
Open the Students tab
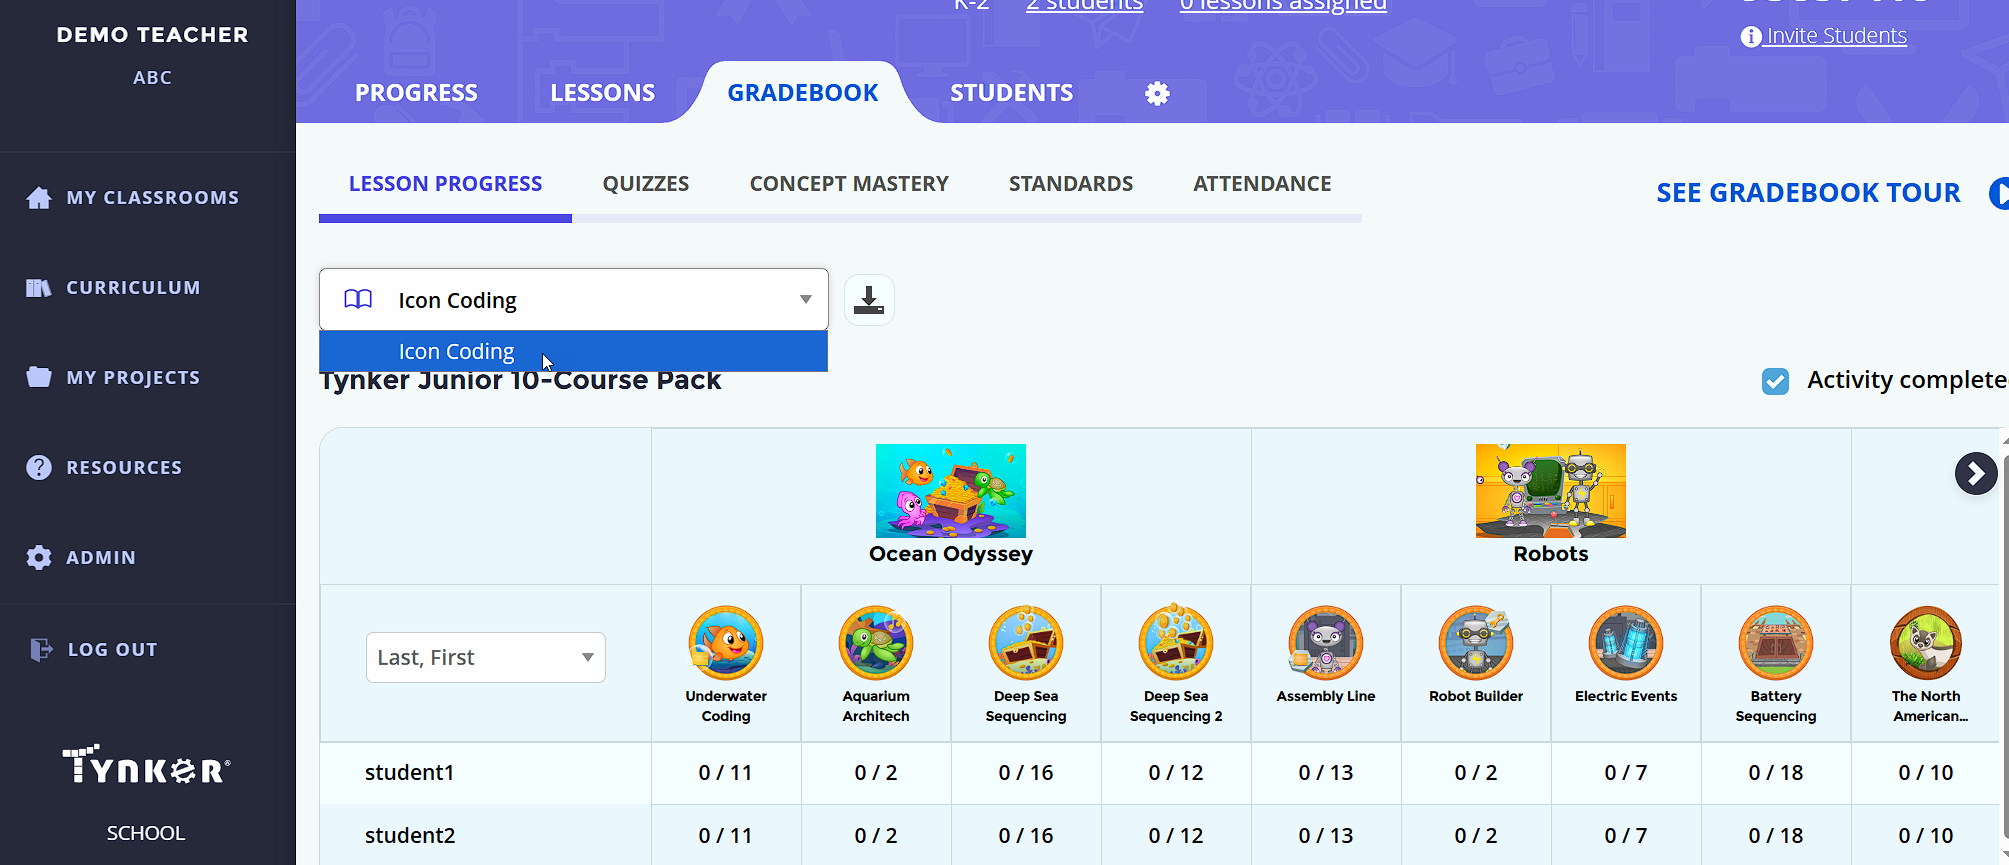[1012, 93]
